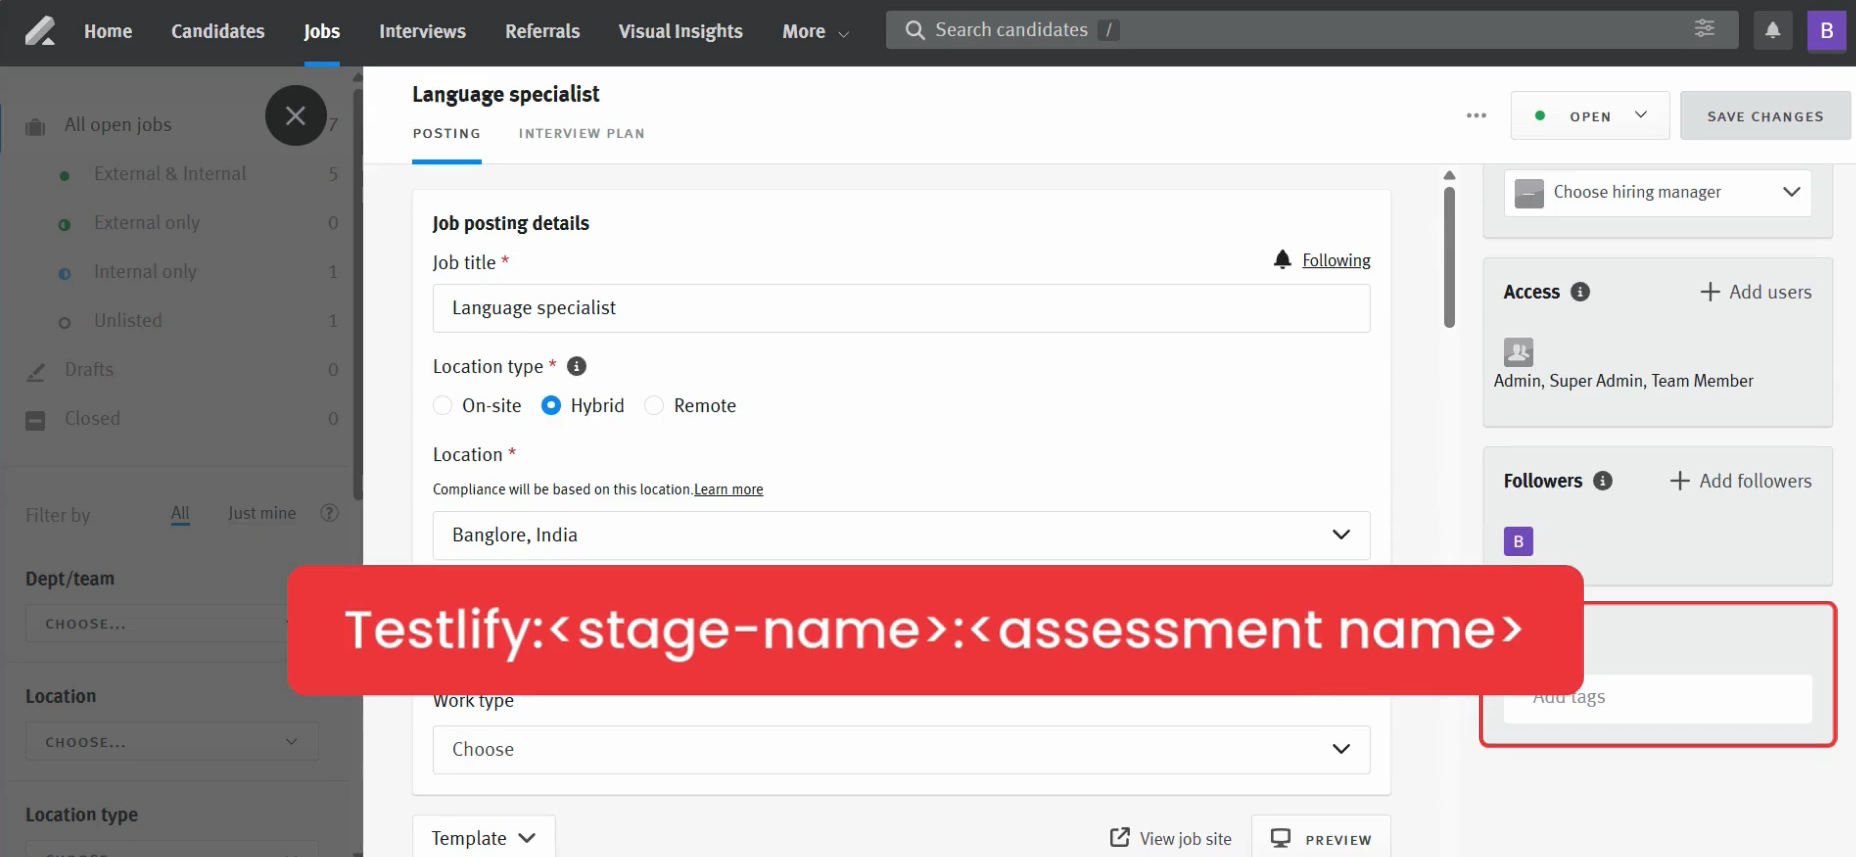Click the View job site external icon
This screenshot has height=857, width=1856.
[1120, 838]
